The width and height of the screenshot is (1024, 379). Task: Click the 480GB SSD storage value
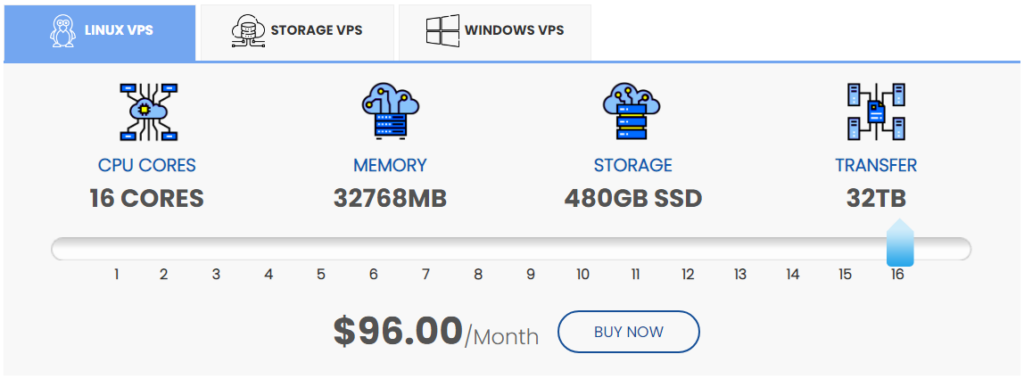point(633,199)
